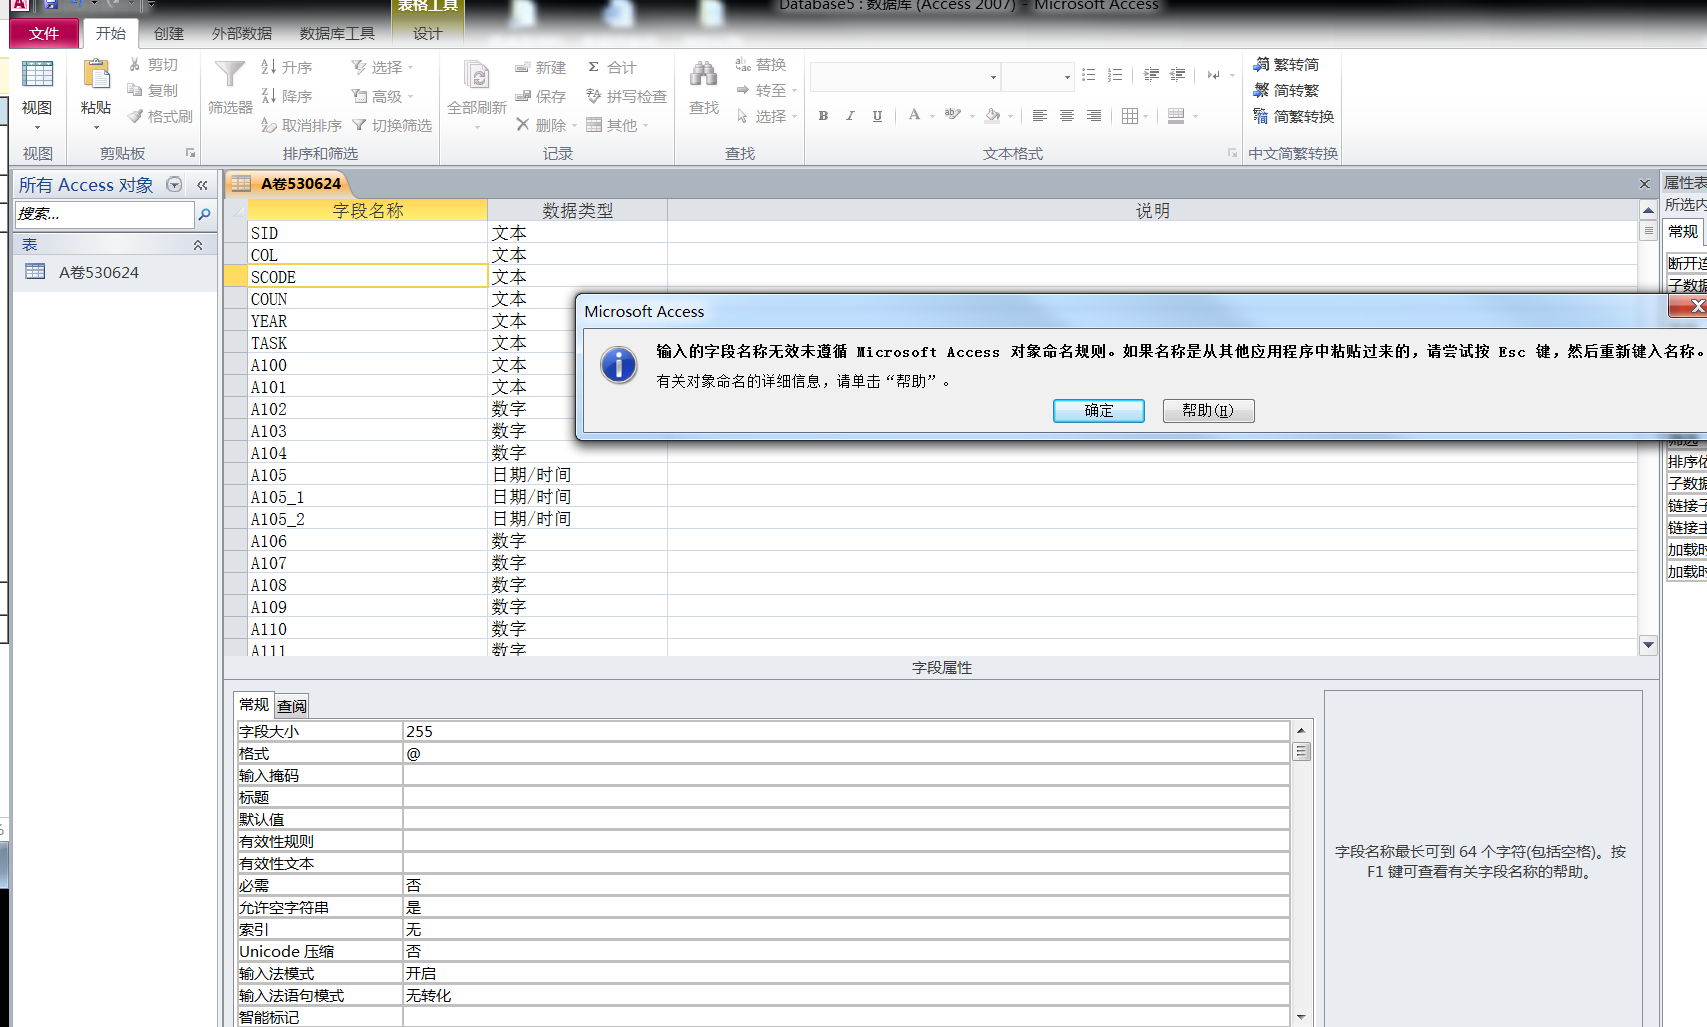
Task: Click Refresh All (全部刷新) icon
Action: (x=477, y=75)
